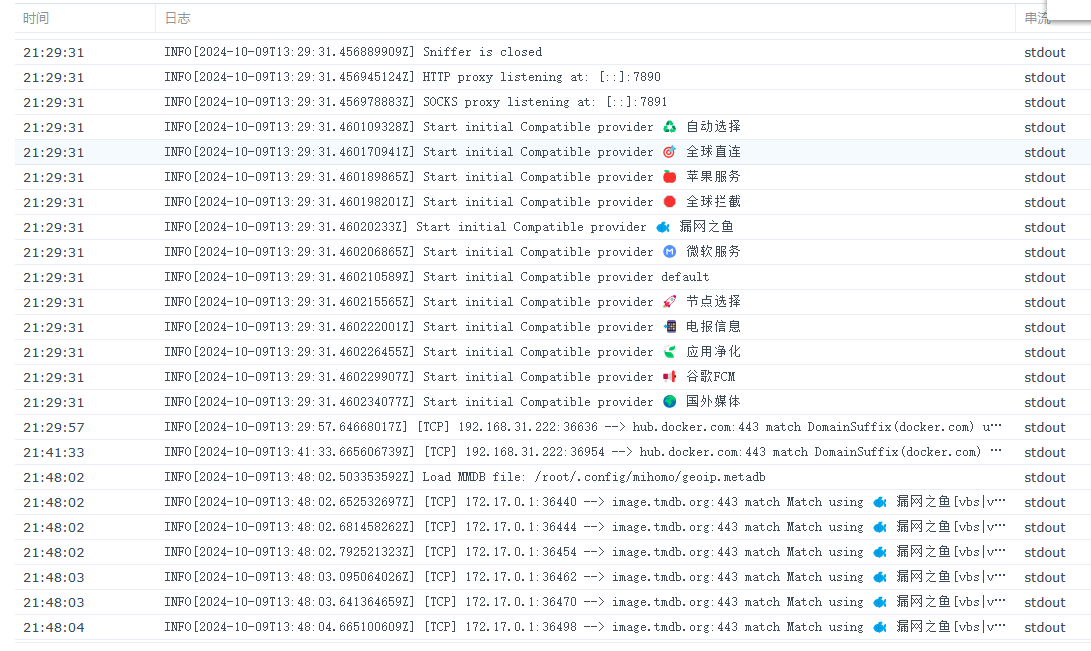Select the HTTP proxy listening log entry
This screenshot has height=651, width=1091.
412,77
